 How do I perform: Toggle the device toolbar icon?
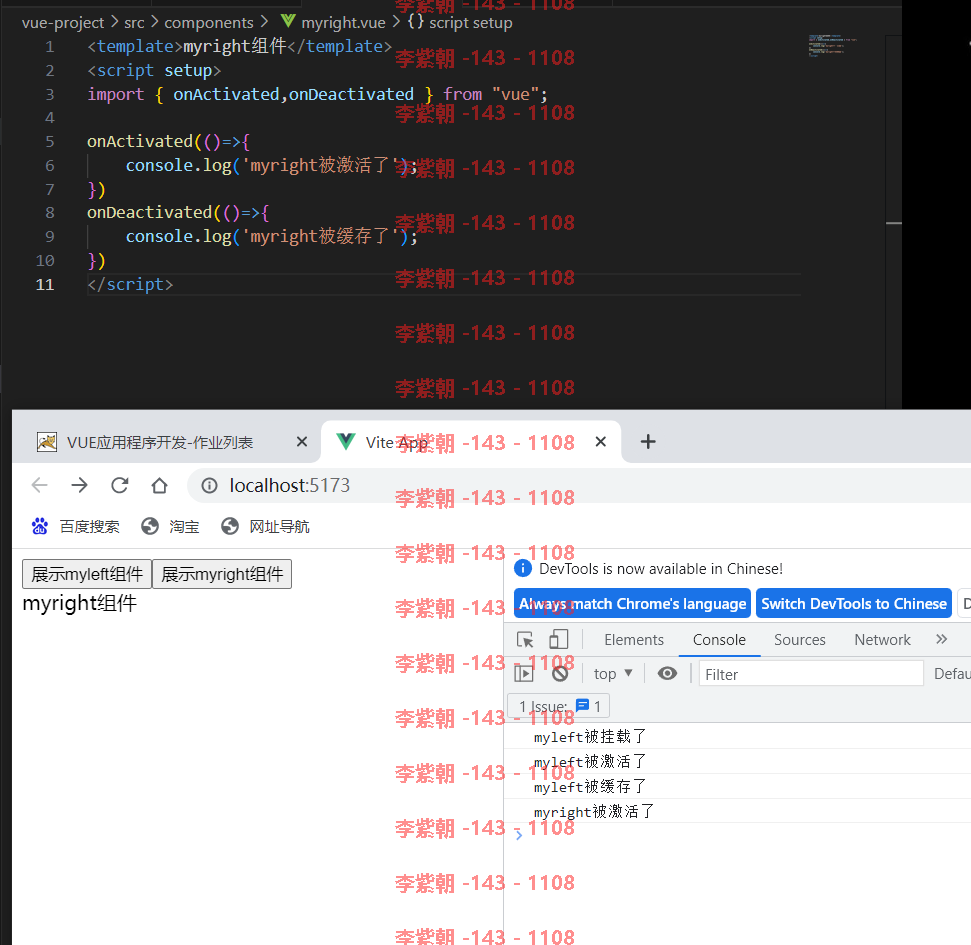[x=559, y=640]
